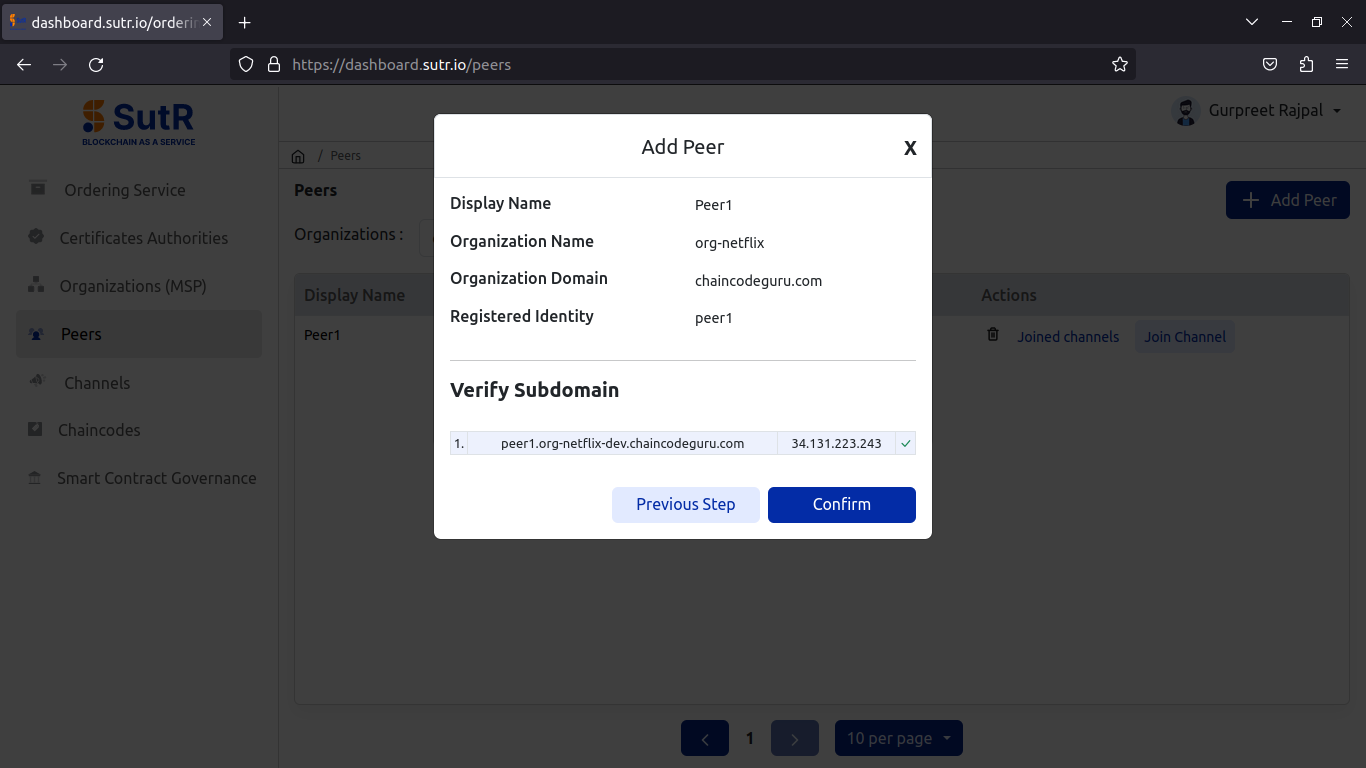Viewport: 1366px width, 768px height.
Task: Open a new browser tab
Action: point(244,22)
